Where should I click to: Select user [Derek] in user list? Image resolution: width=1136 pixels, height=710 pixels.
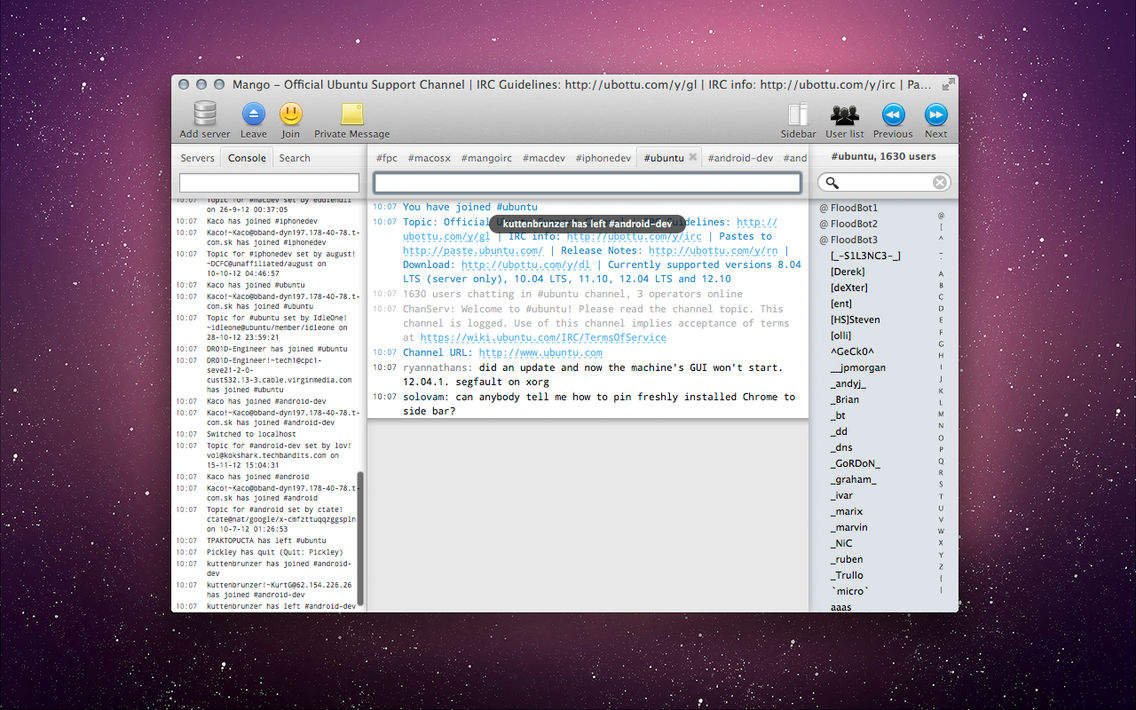(848, 272)
